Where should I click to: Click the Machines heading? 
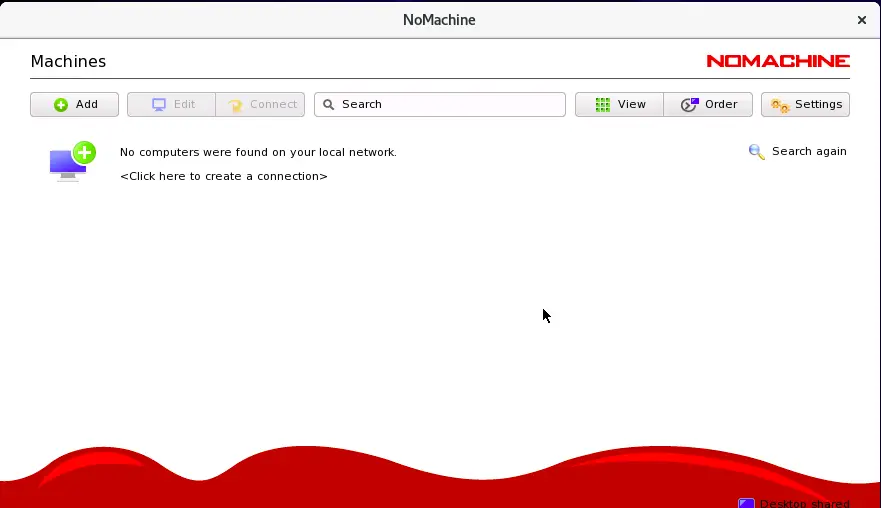click(x=68, y=61)
